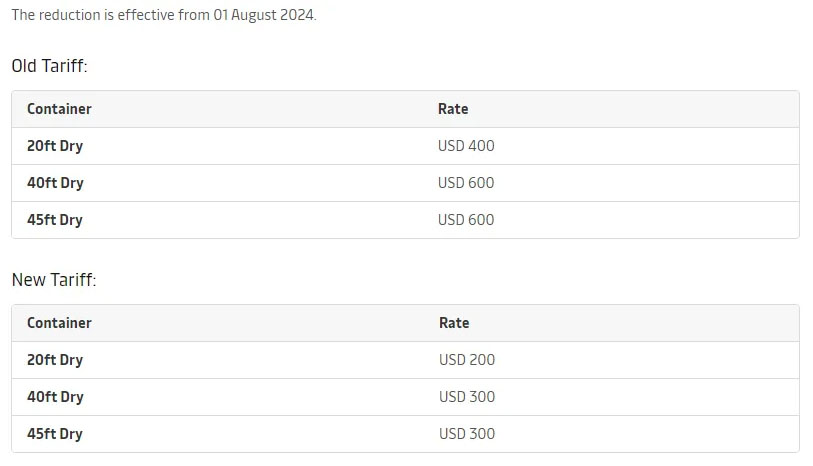Select the USD 200 rate cell
This screenshot has width=813, height=466.
click(x=467, y=360)
